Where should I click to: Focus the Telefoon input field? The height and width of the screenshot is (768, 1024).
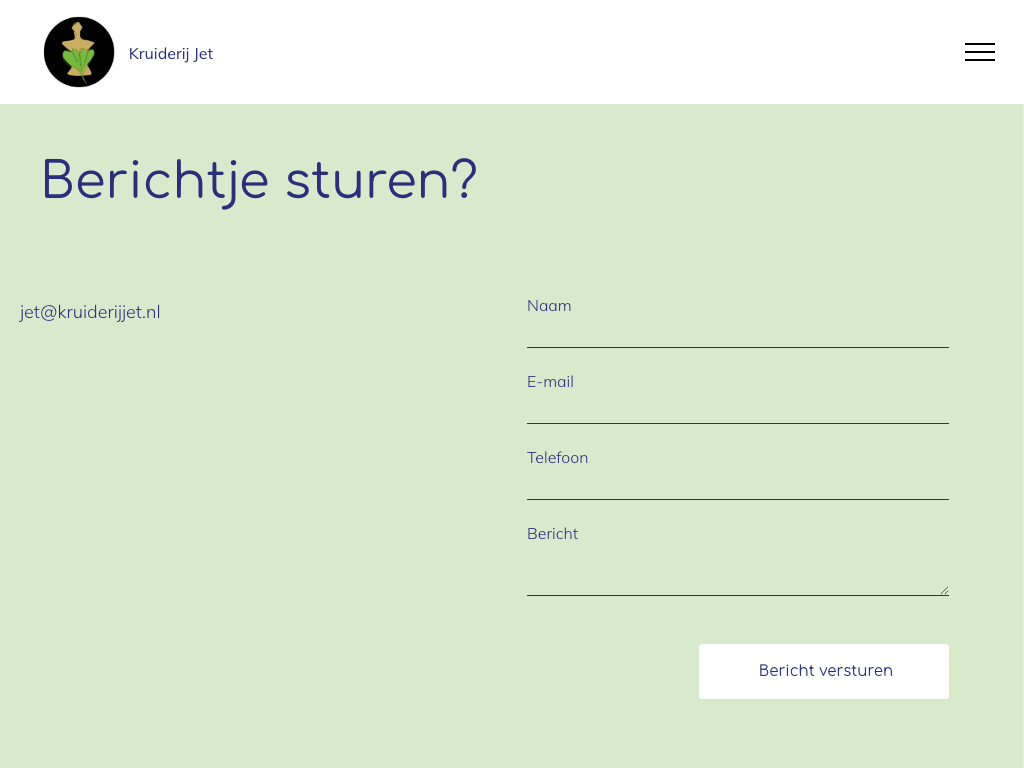coord(737,485)
